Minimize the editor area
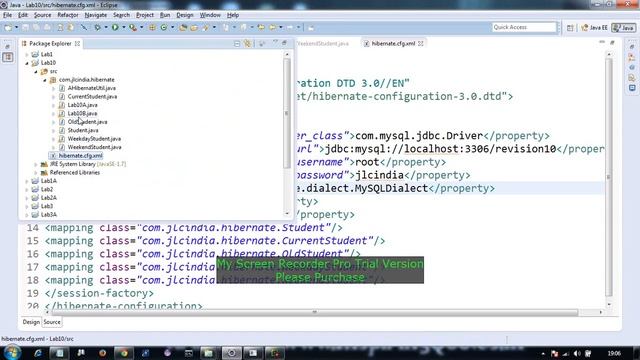Viewport: 640px width, 360px height. coord(602,42)
